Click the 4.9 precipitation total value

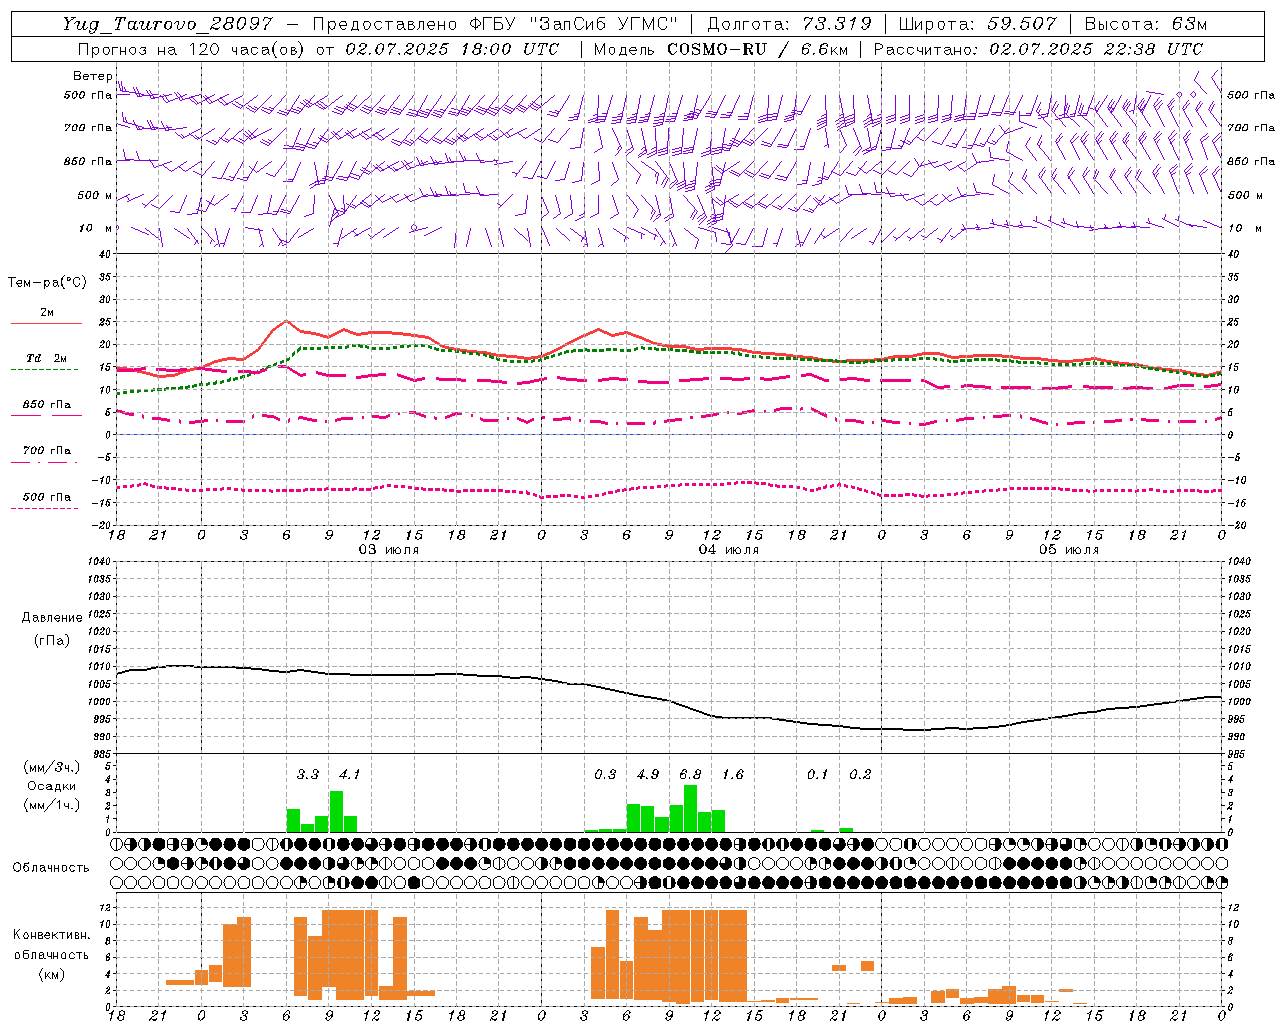tap(648, 775)
